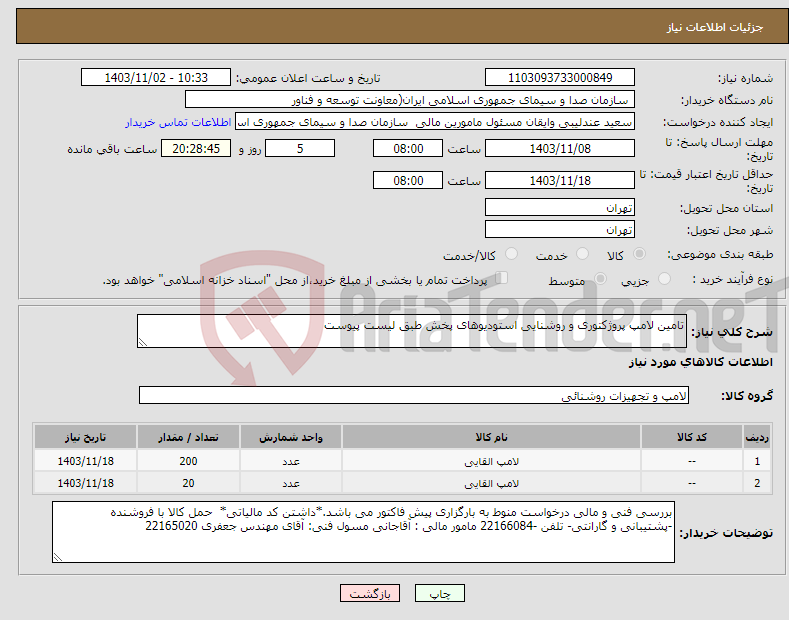Click row number 1 cell
Viewport: 789px width, 620px height.
click(757, 461)
